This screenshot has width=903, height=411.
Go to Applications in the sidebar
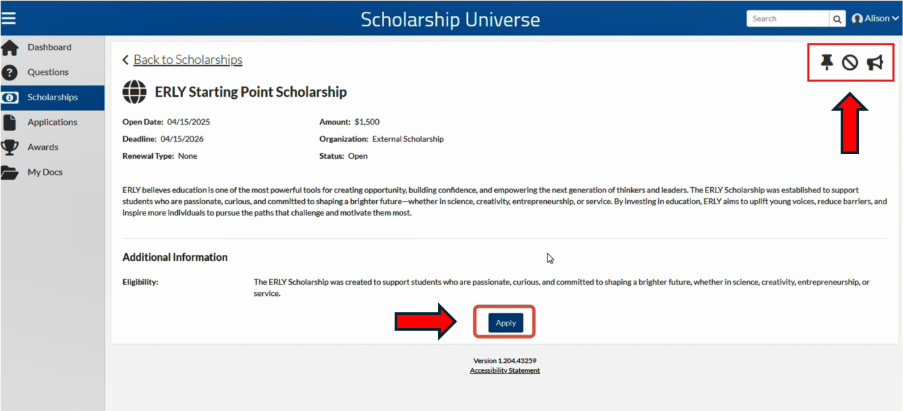(52, 122)
